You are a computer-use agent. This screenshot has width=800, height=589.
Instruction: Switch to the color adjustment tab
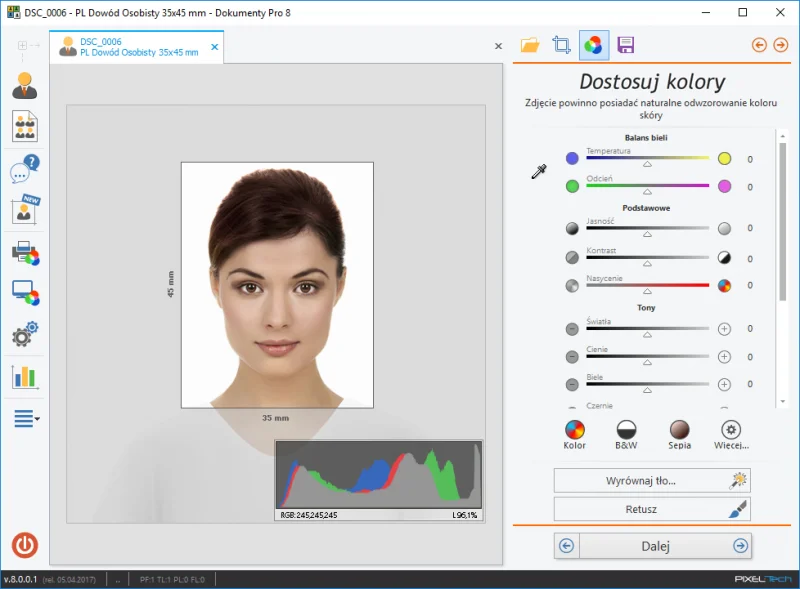coord(593,45)
